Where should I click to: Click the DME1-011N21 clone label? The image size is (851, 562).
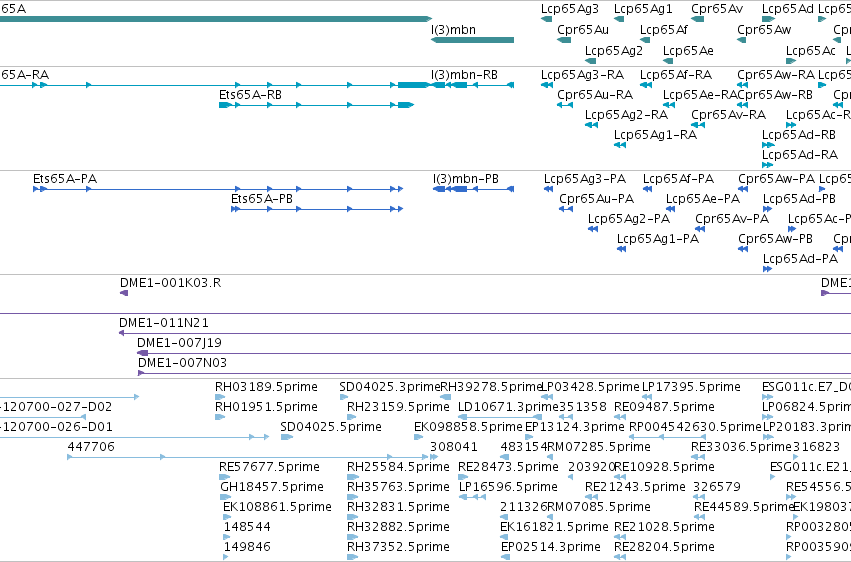pyautogui.click(x=164, y=323)
